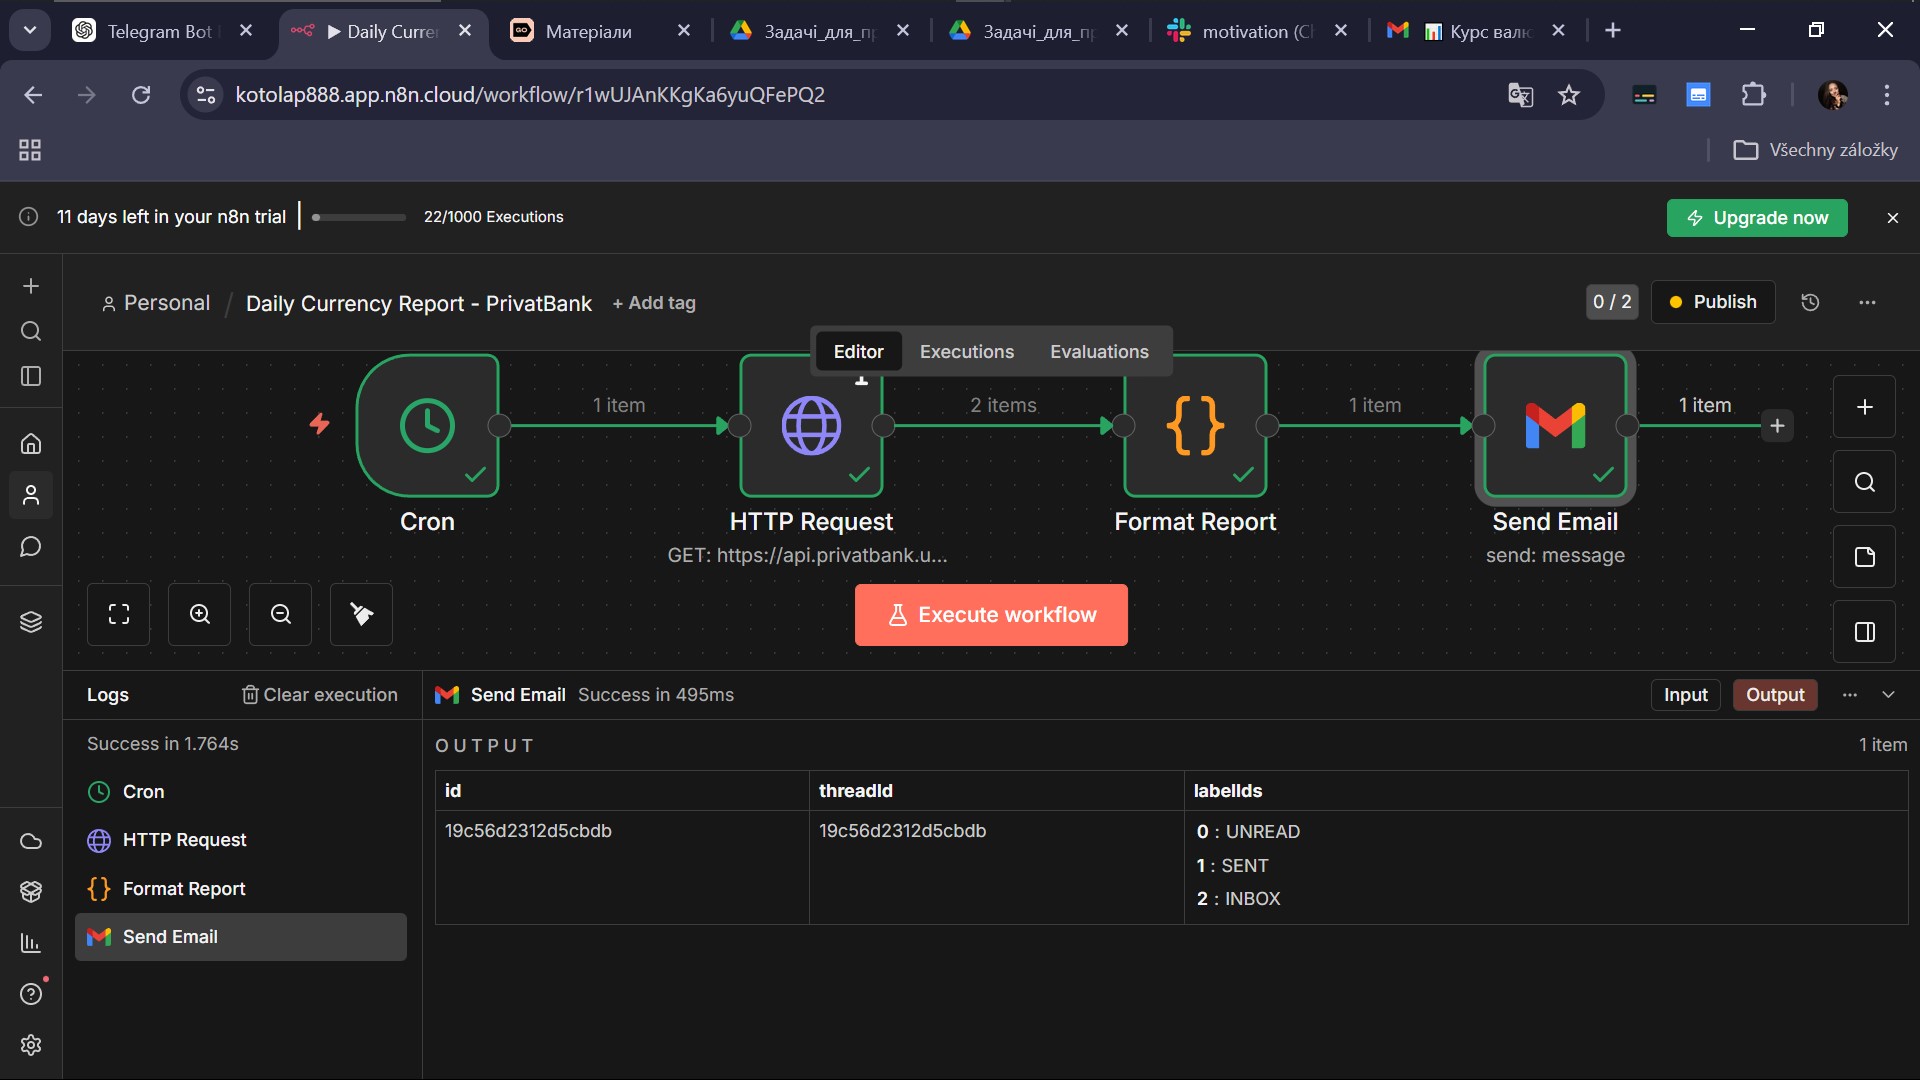Zoom the canvas to fit
1920x1080 pixels.
[119, 614]
